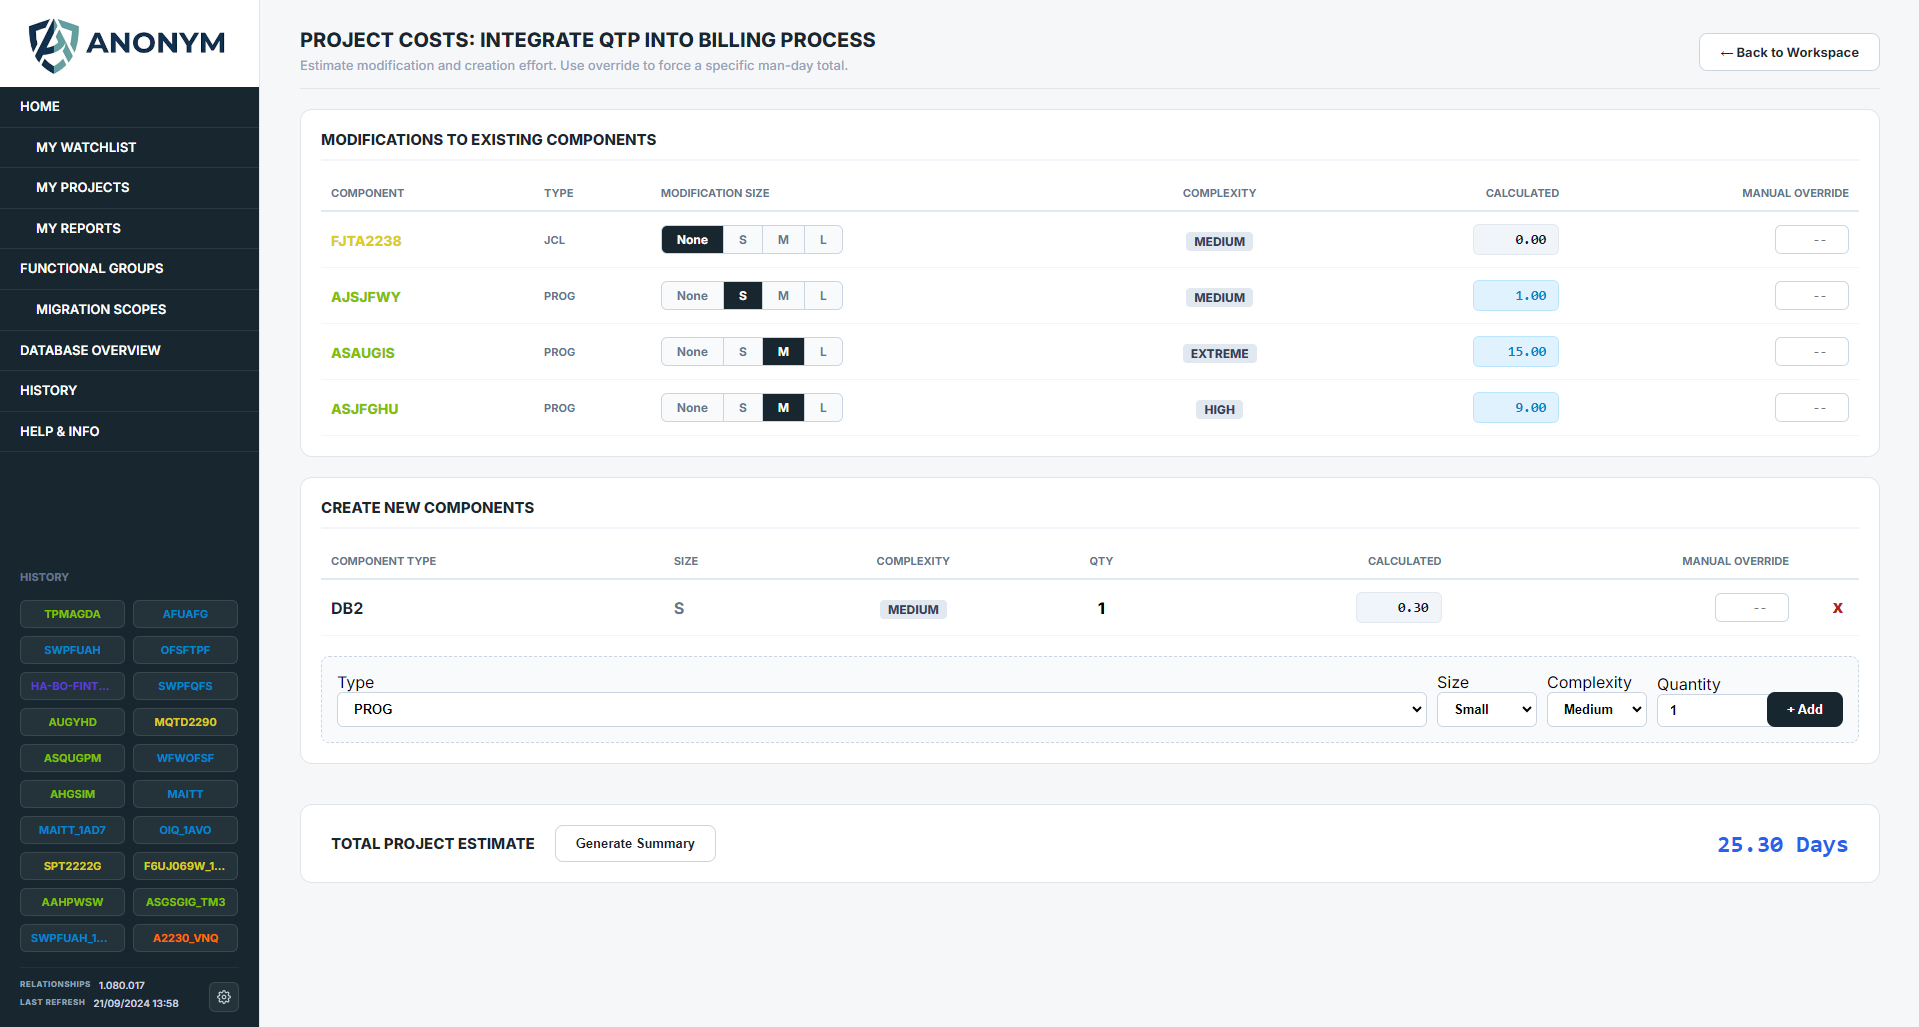Open TPMAGDA history chip
Viewport: 1919px width, 1027px height.
(72, 614)
